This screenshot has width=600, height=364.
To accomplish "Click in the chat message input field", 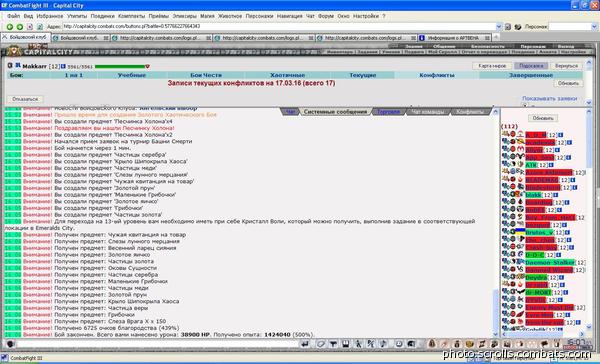I will coord(158,344).
